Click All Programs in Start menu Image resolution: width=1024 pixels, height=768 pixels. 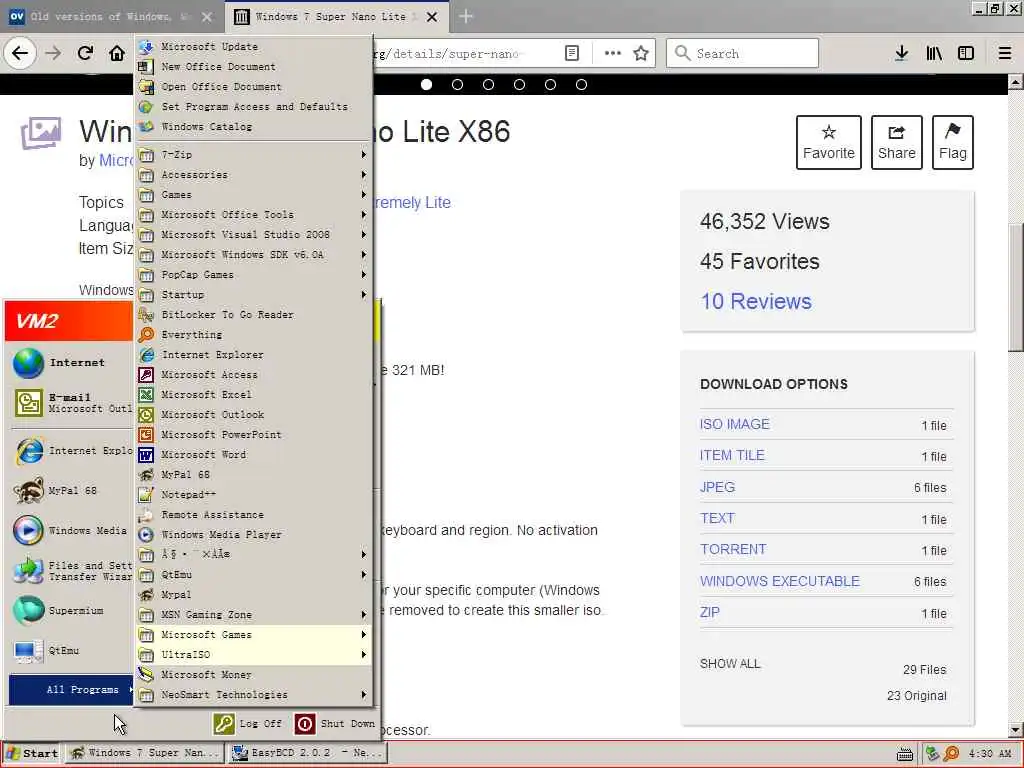pyautogui.click(x=71, y=690)
